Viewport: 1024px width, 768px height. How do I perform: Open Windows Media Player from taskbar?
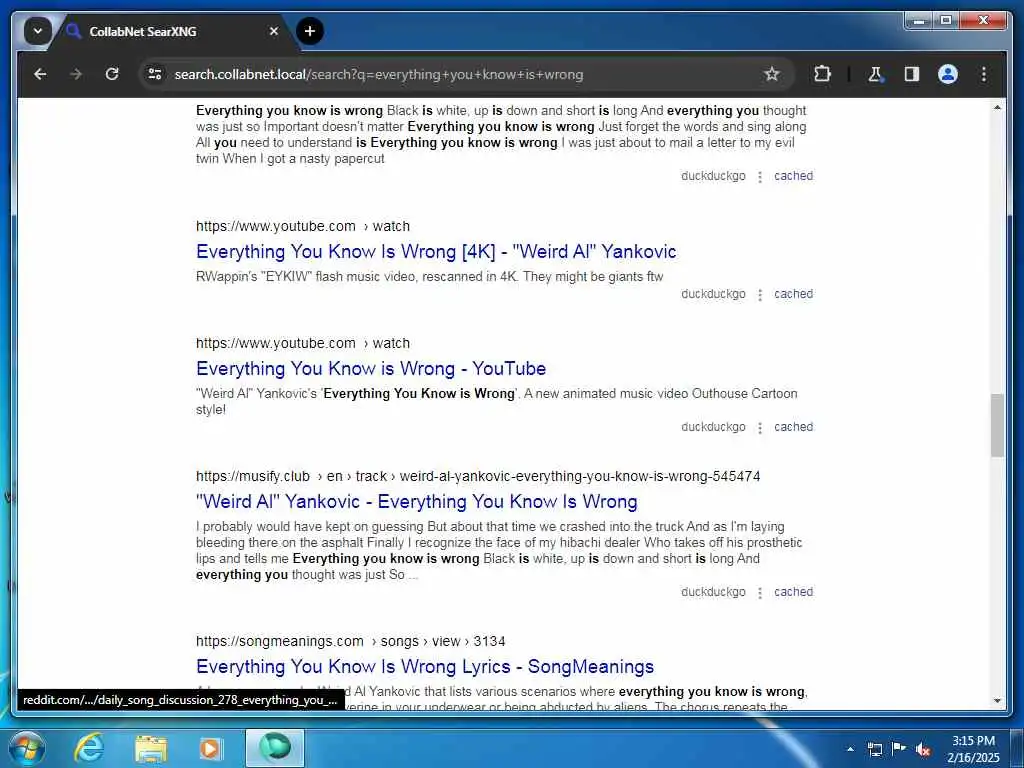coord(210,748)
